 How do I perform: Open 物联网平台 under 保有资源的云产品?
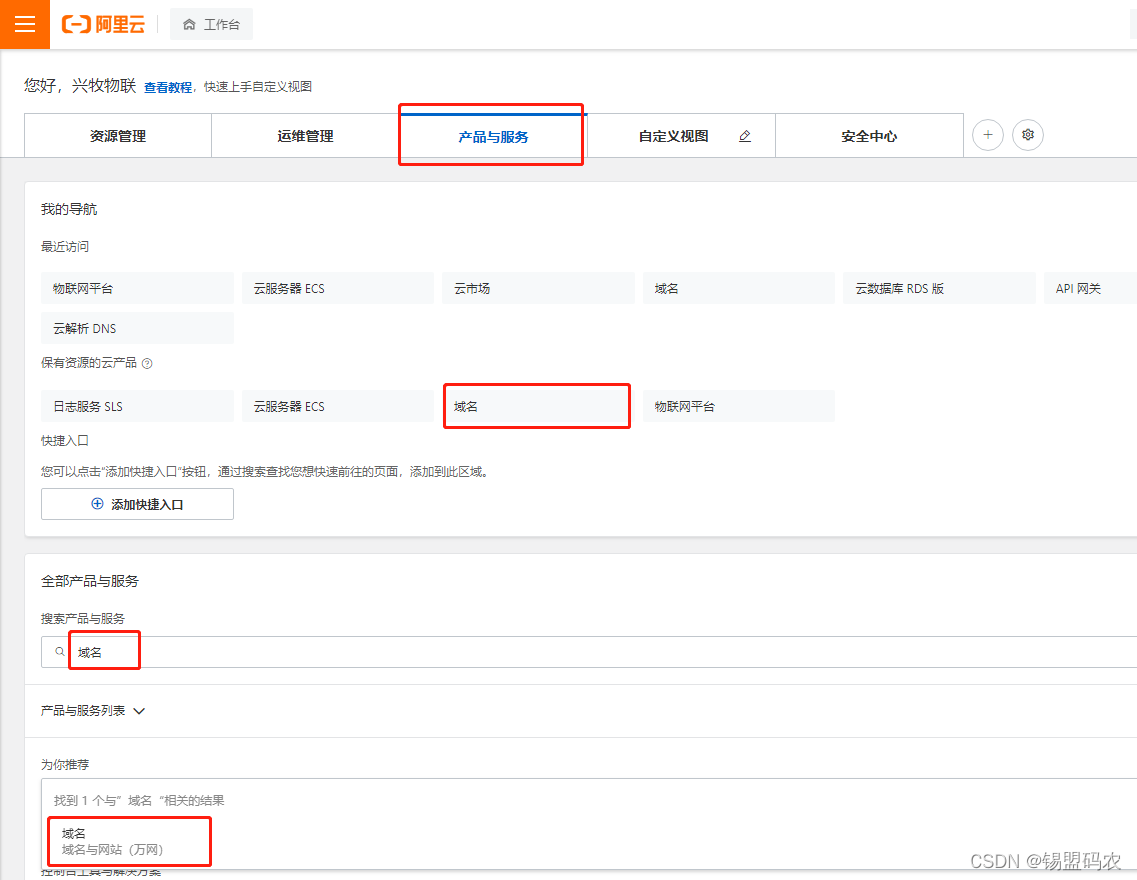(x=737, y=406)
